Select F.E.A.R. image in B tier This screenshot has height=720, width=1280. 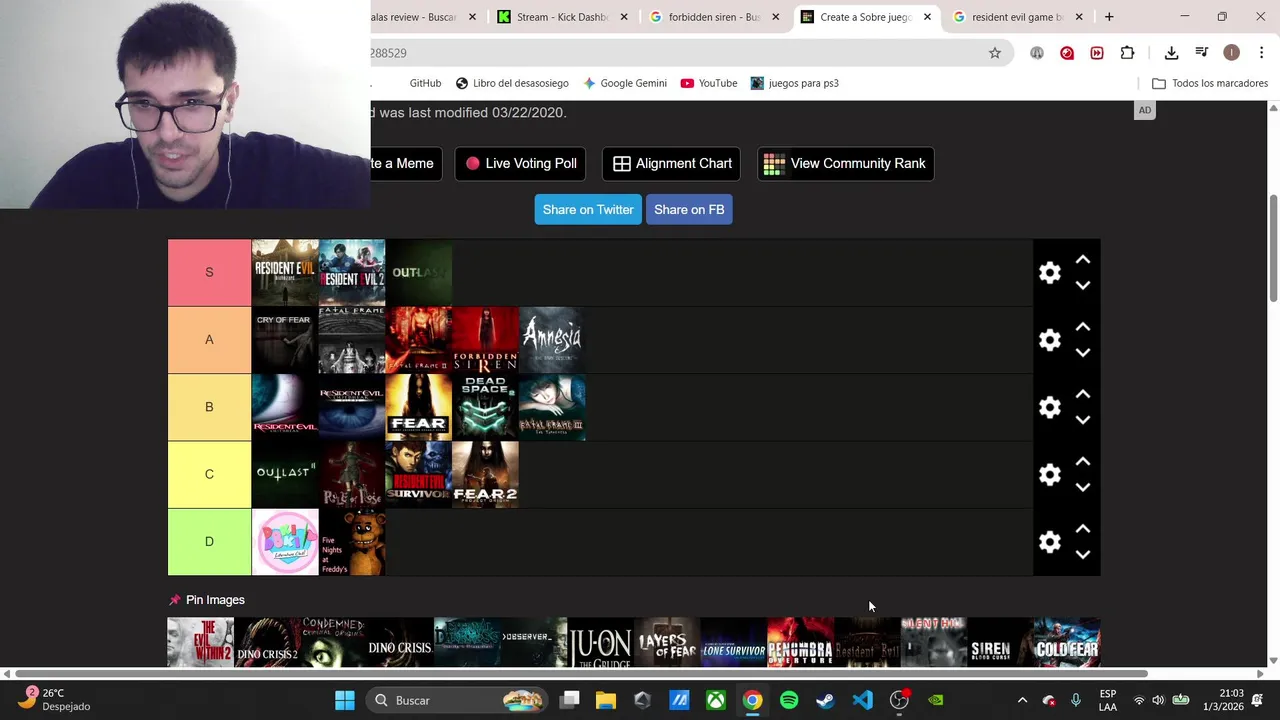419,407
